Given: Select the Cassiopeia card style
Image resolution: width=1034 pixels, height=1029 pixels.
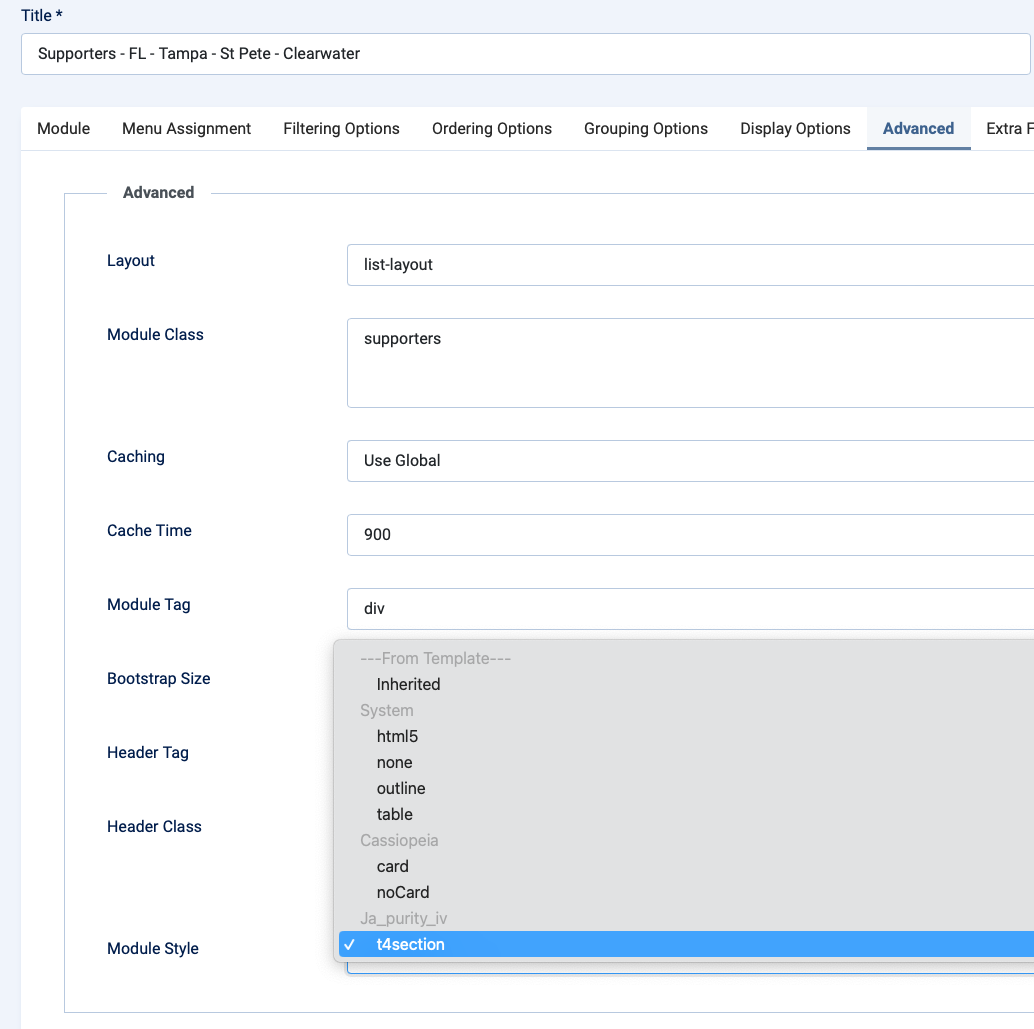Looking at the screenshot, I should (392, 867).
